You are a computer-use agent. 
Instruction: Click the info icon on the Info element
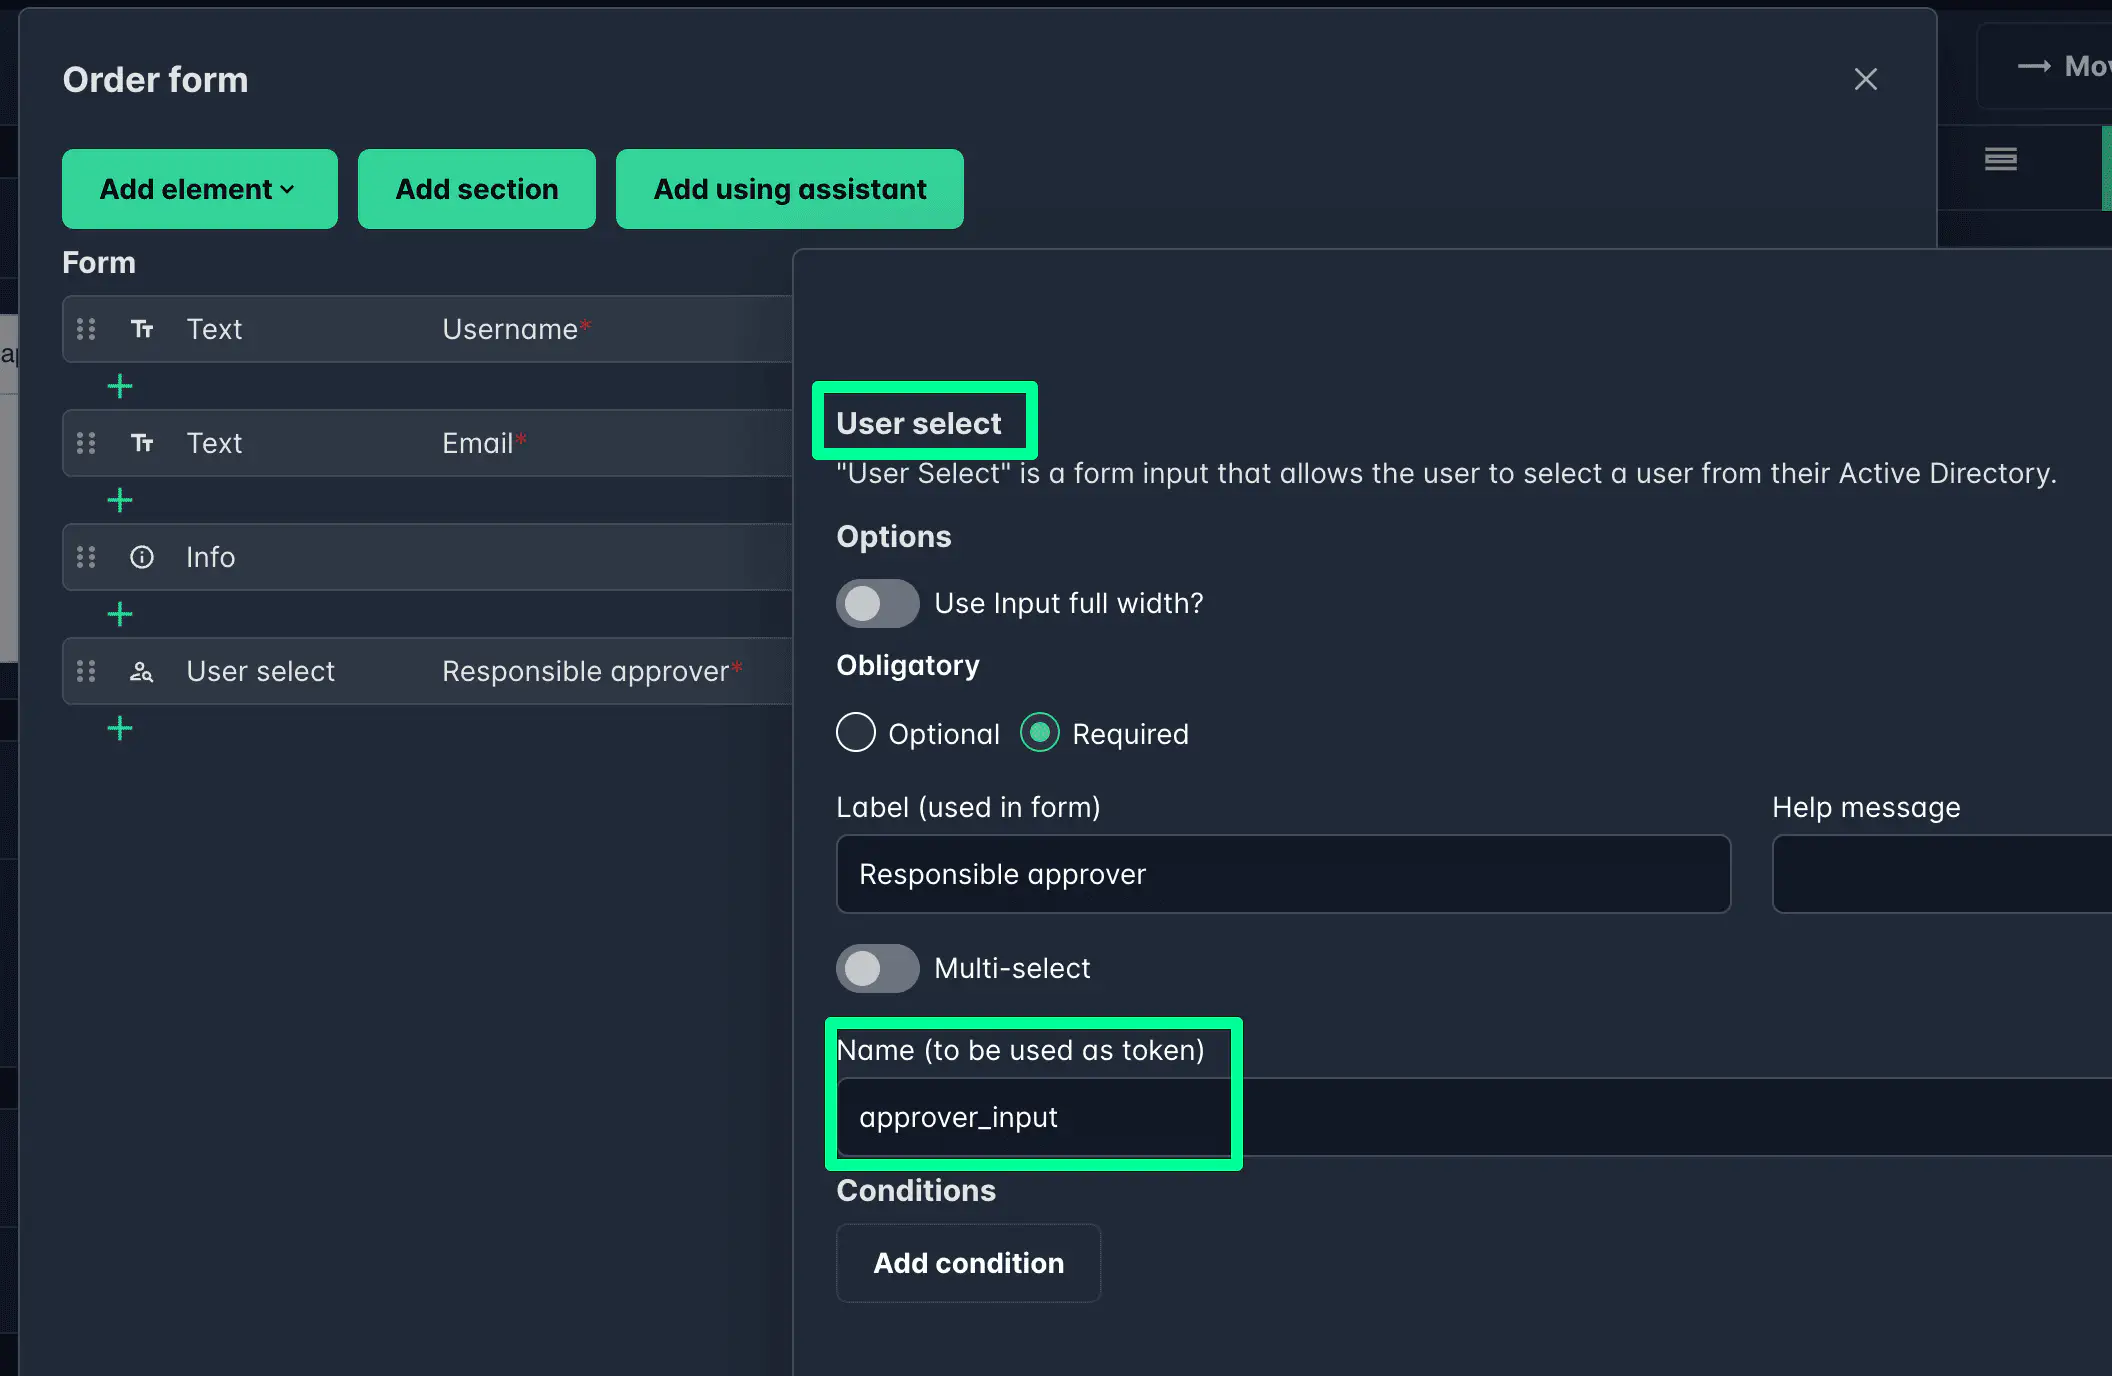coord(143,557)
